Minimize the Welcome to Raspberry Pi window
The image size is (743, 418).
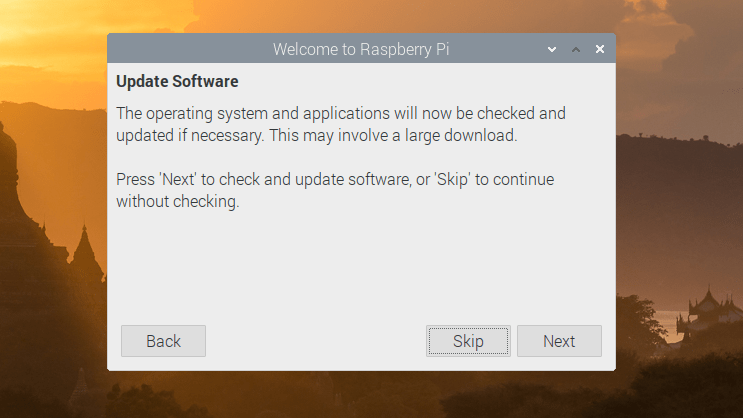click(552, 49)
